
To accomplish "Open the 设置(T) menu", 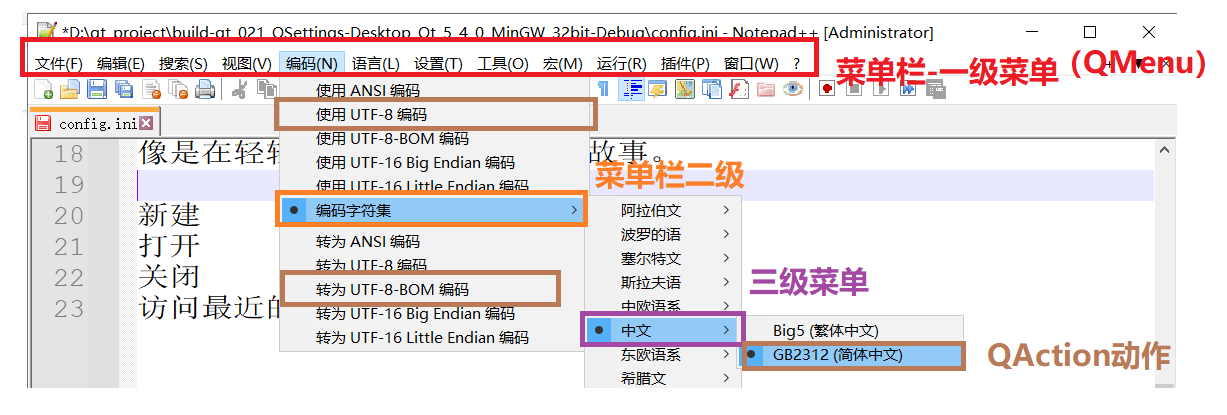I will 438,63.
